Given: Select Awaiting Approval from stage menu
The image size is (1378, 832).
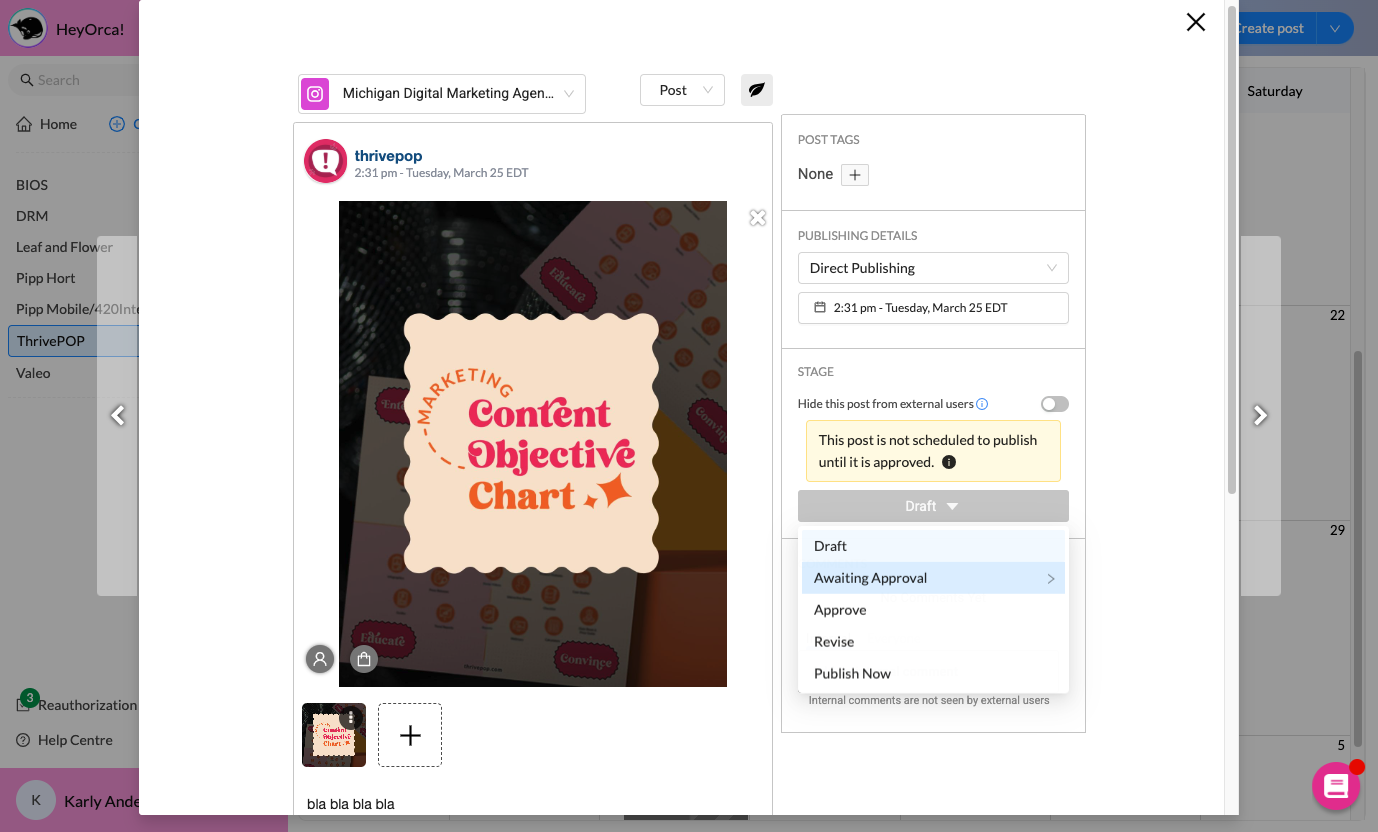Looking at the screenshot, I should pyautogui.click(x=933, y=578).
